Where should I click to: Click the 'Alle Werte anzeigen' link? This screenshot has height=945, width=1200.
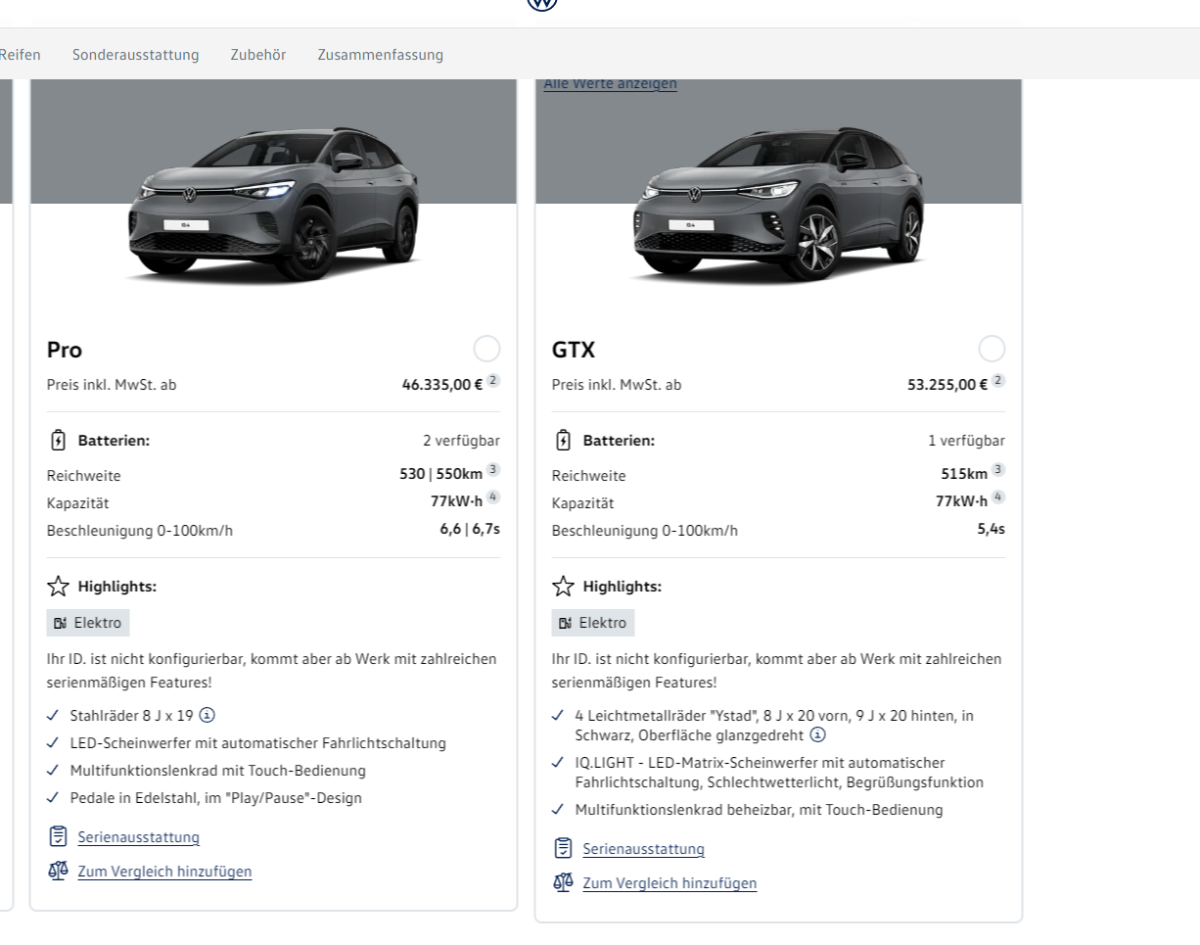(x=610, y=84)
